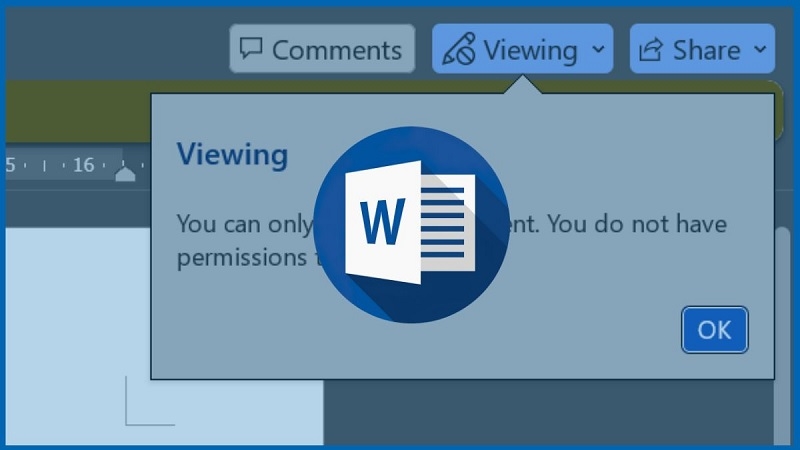Click the light blue document page area
The height and width of the screenshot is (450, 800).
164,337
